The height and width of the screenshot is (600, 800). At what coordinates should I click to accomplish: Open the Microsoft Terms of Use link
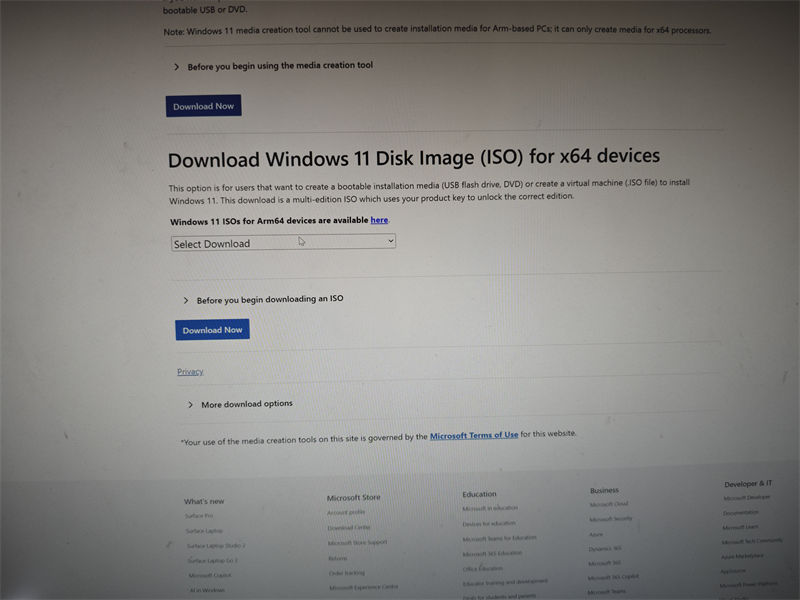coord(474,435)
